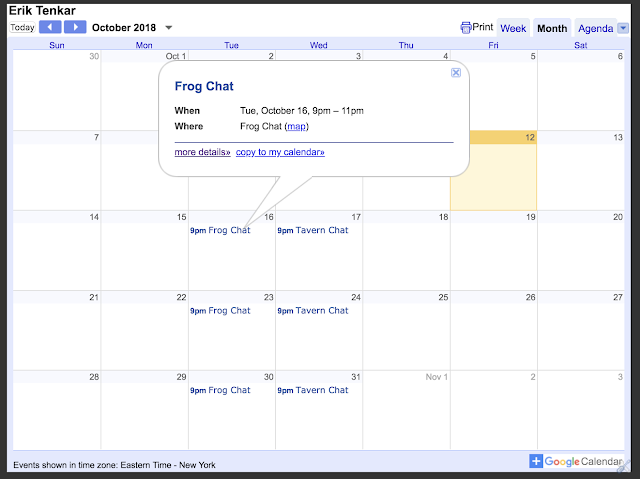Click the Print printer icon
The image size is (640, 479).
[x=465, y=28]
